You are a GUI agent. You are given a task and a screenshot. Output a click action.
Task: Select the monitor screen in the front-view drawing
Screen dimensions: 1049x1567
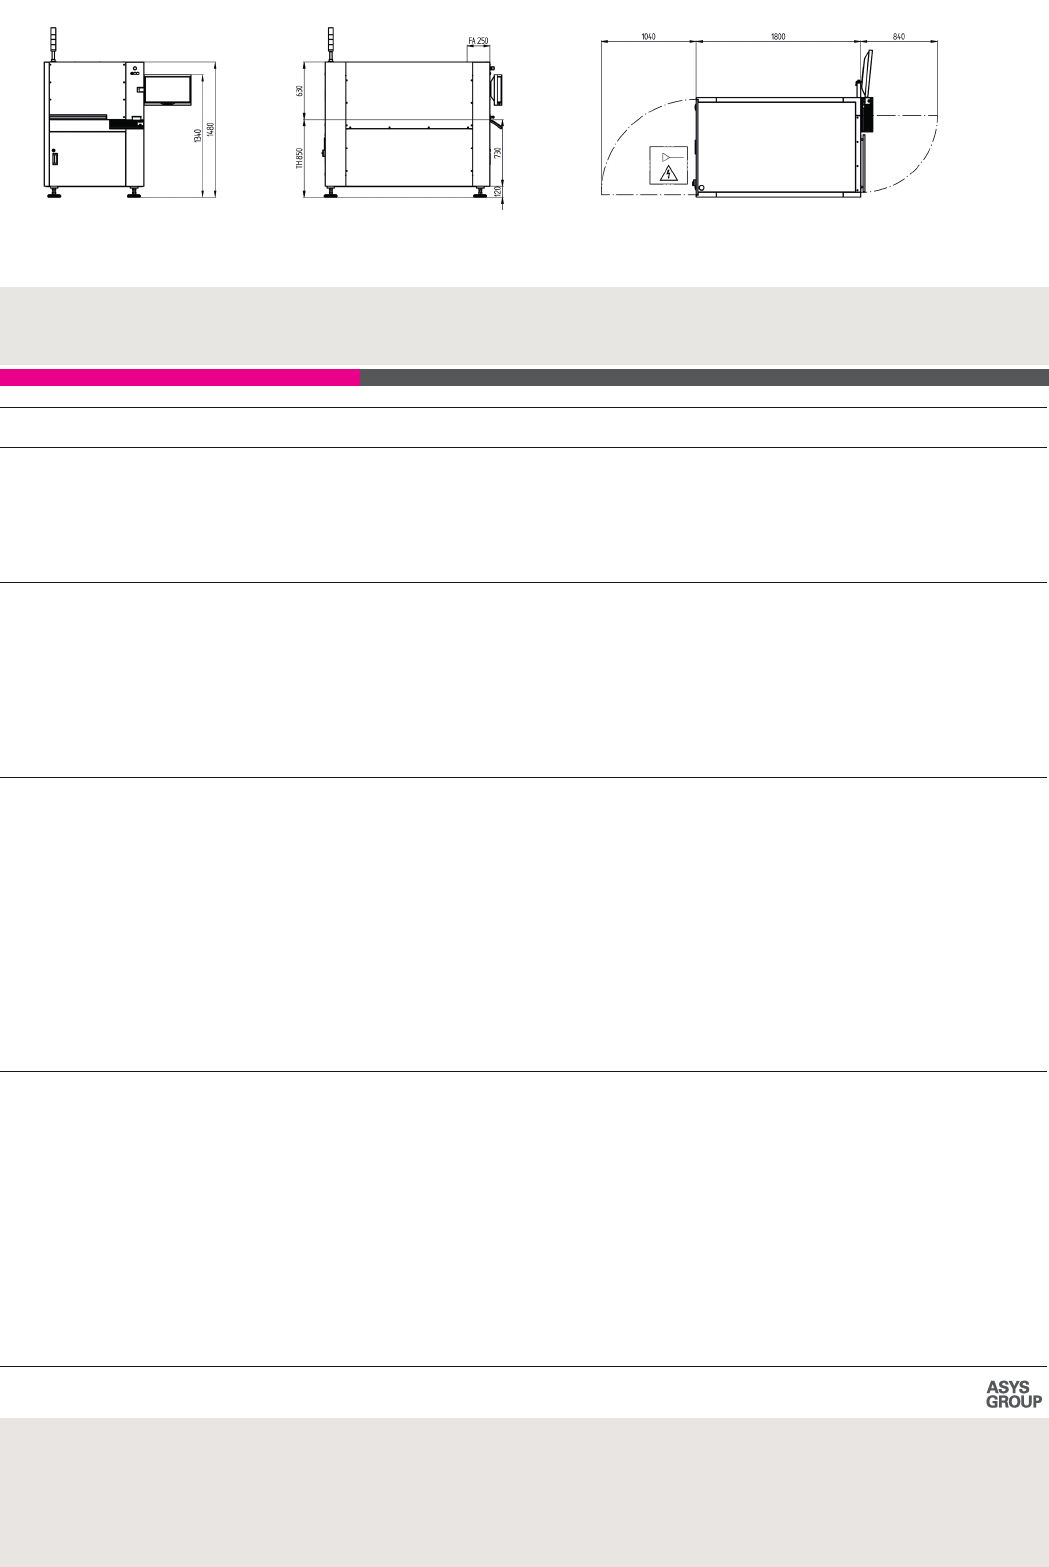[x=168, y=88]
